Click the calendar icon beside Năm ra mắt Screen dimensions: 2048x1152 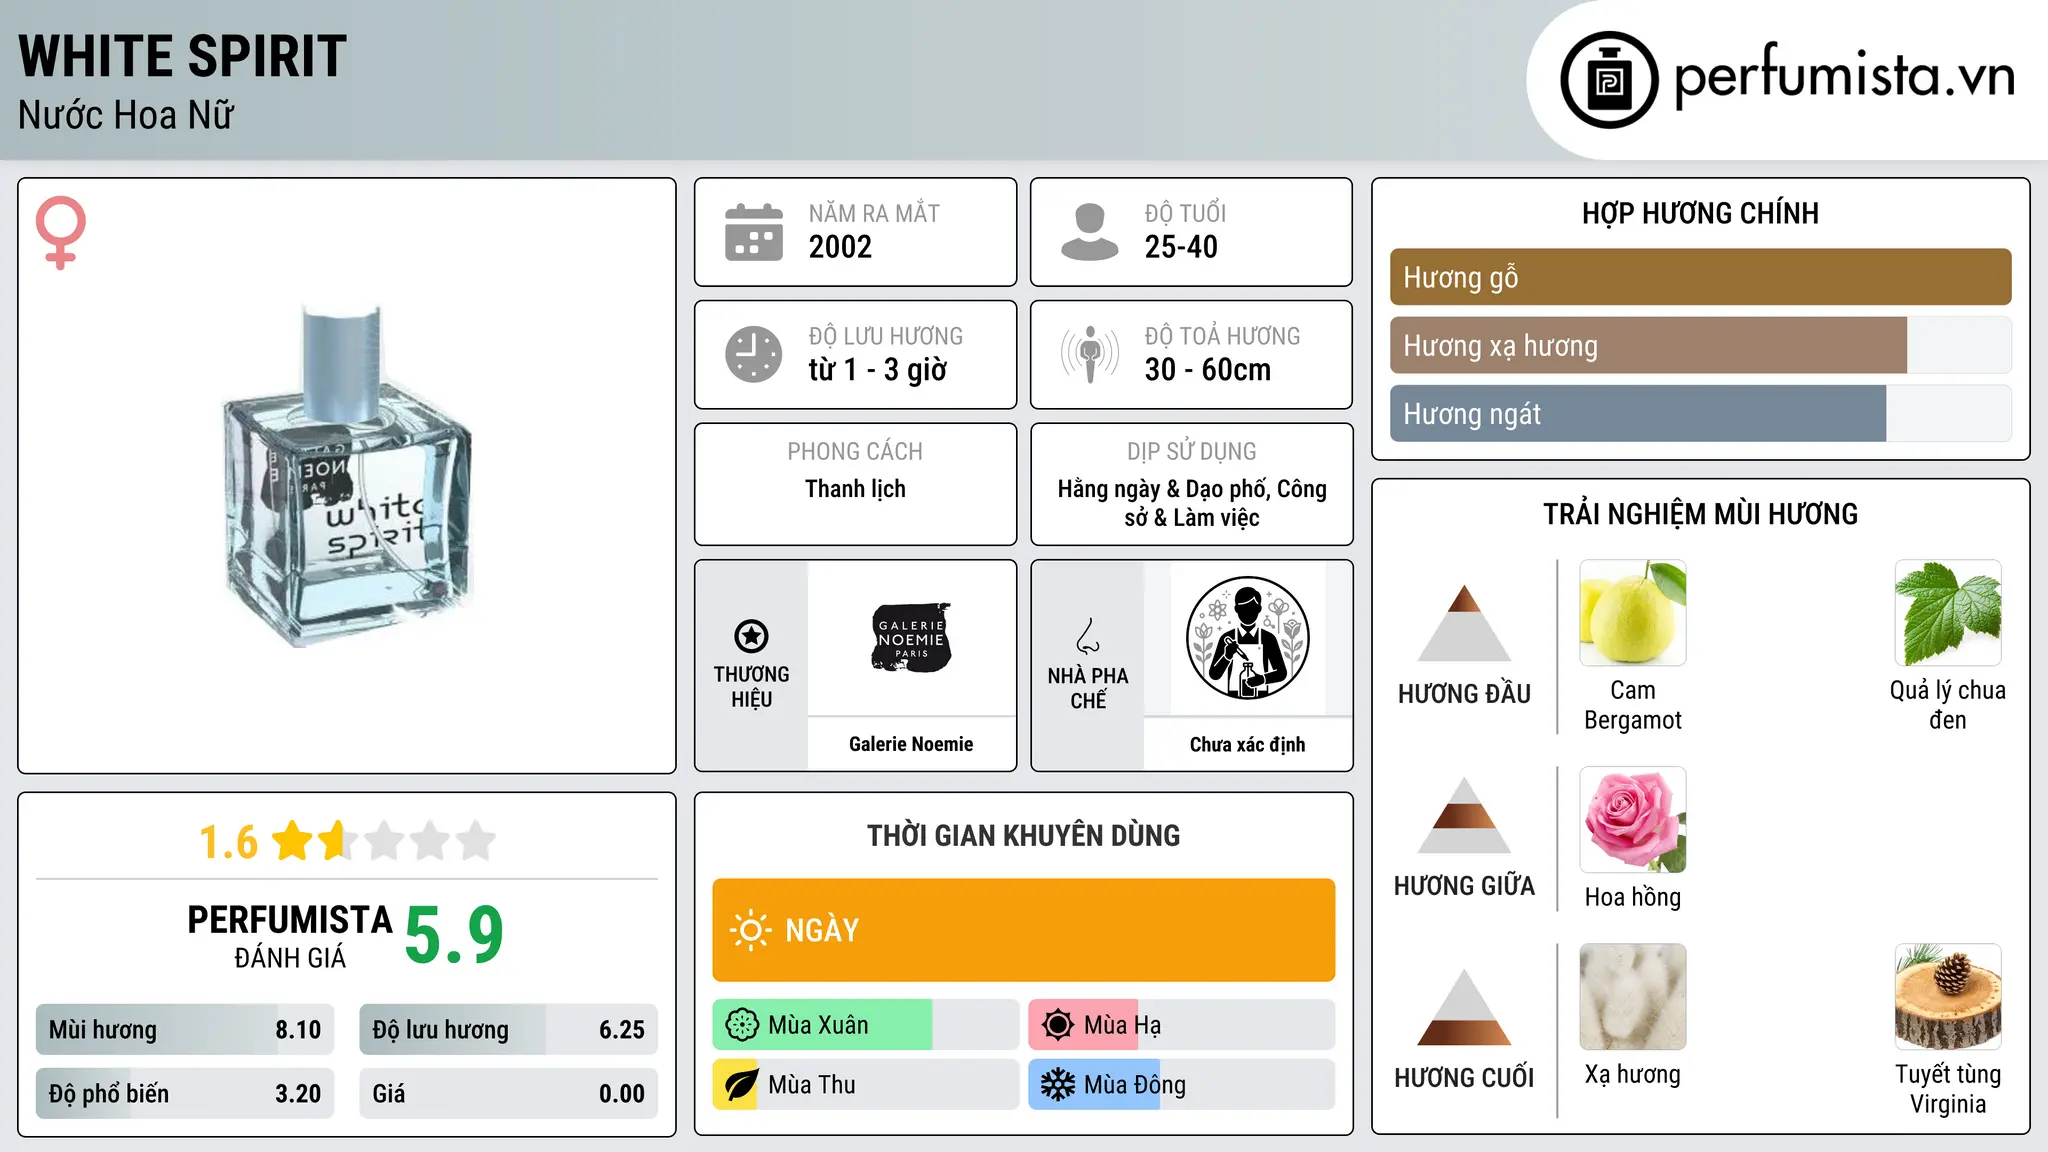[754, 232]
